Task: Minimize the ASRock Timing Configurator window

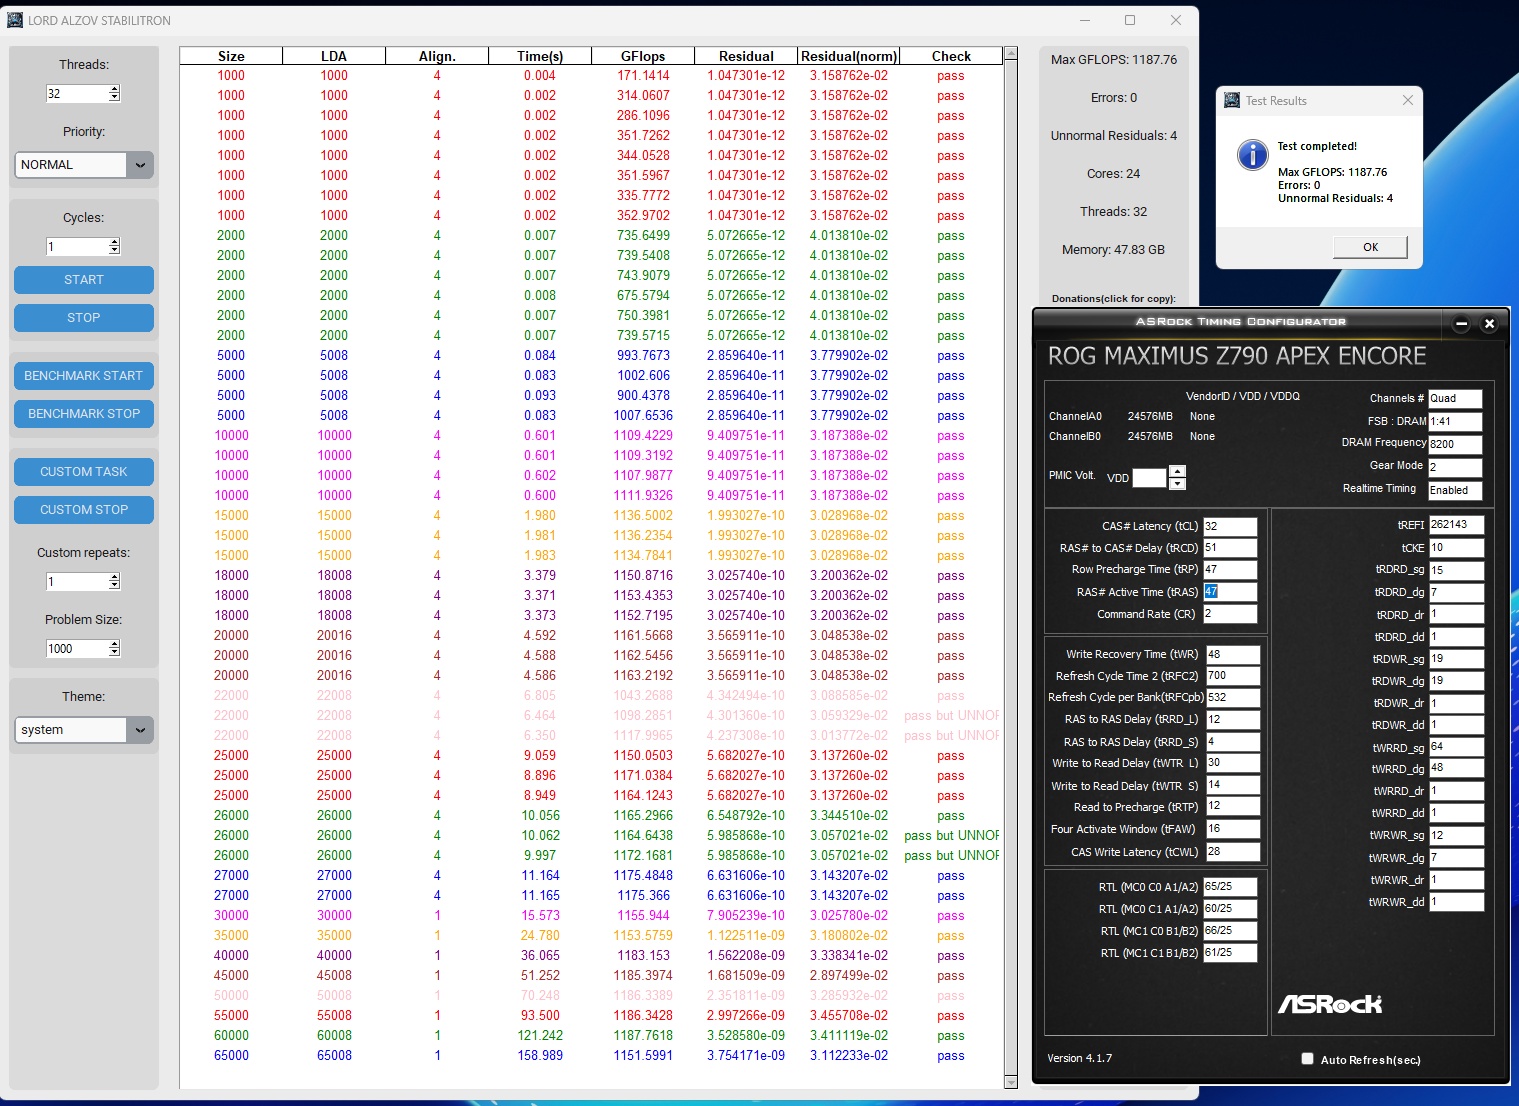Action: 1461,323
